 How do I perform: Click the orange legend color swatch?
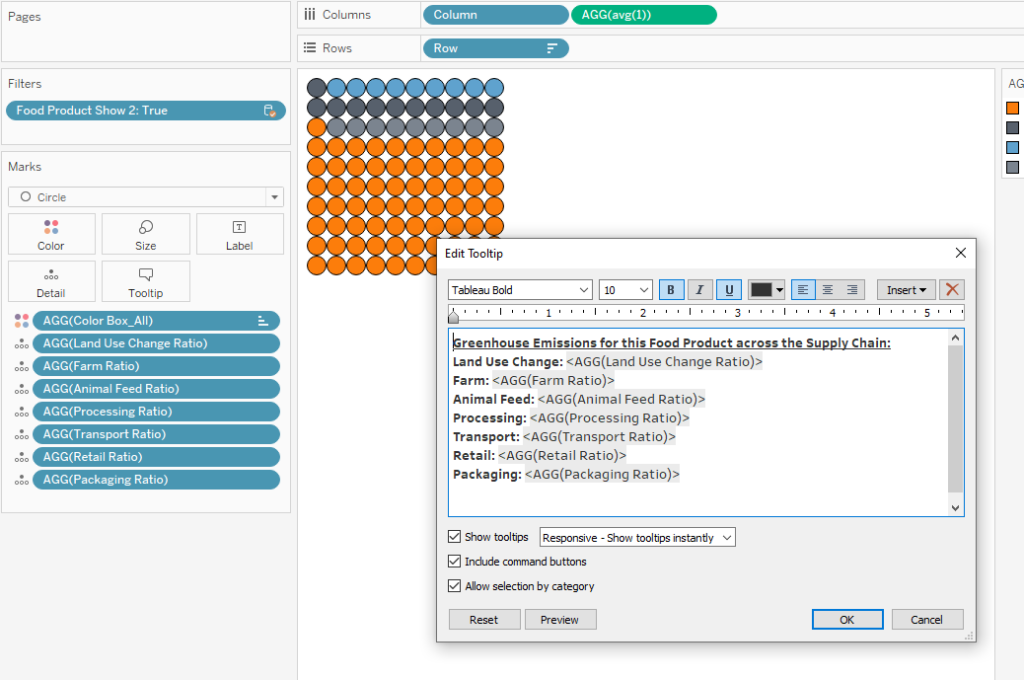[x=1012, y=108]
